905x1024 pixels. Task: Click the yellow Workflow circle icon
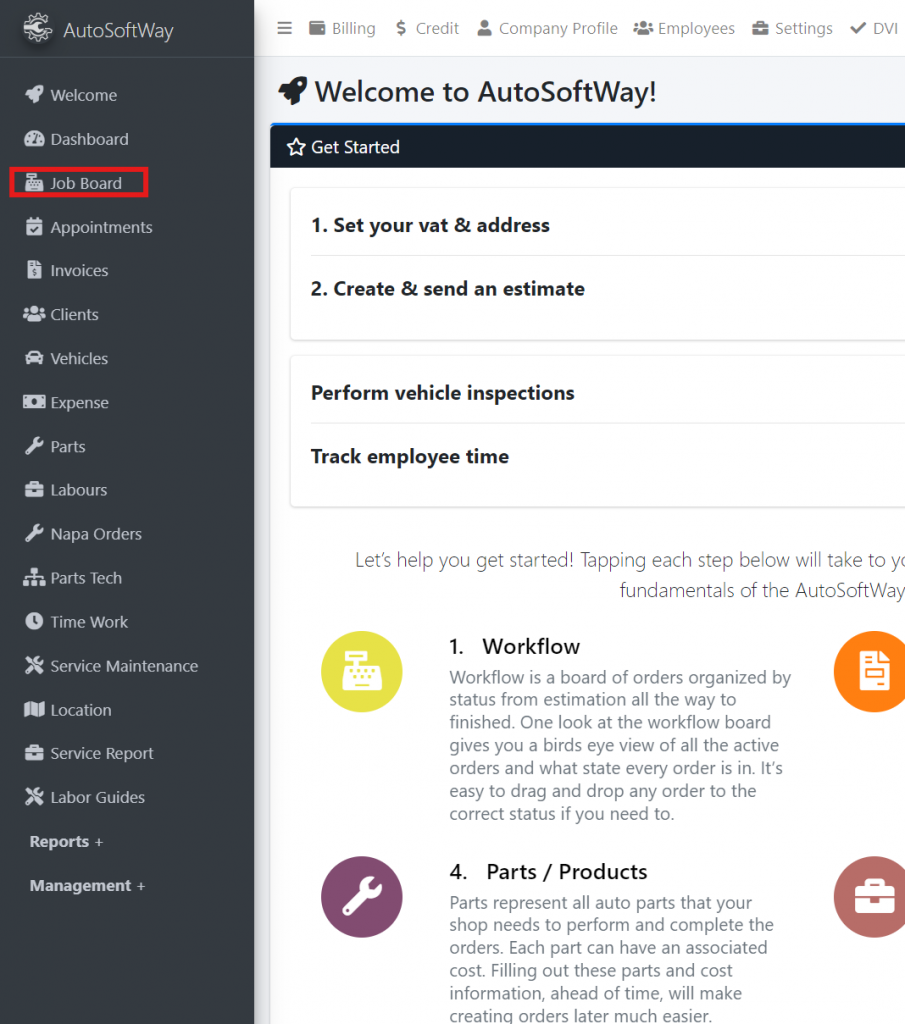[x=362, y=671]
